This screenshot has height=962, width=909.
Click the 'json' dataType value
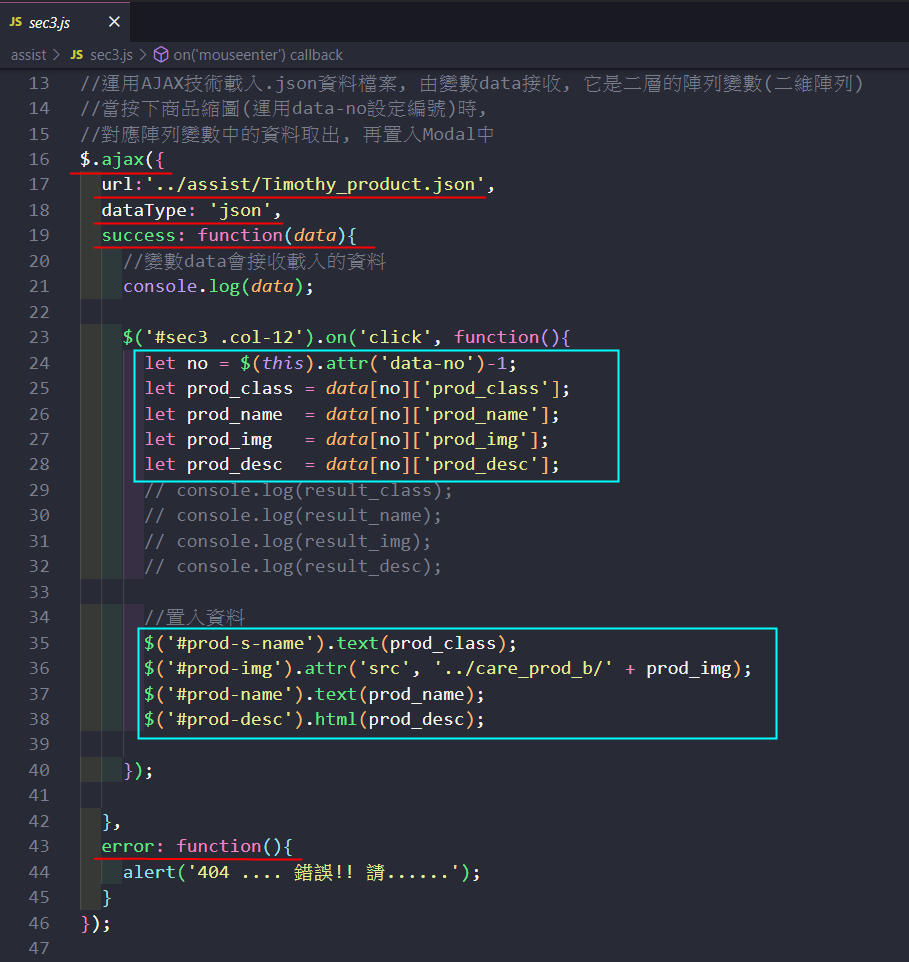(240, 210)
